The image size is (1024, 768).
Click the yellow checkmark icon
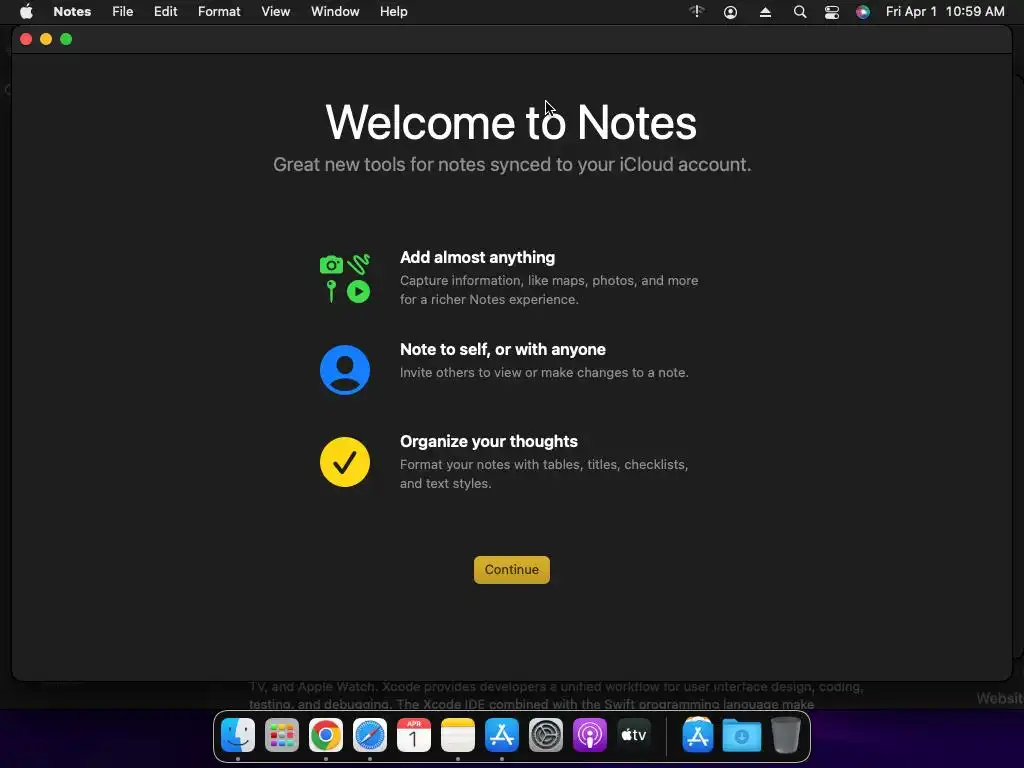coord(345,462)
